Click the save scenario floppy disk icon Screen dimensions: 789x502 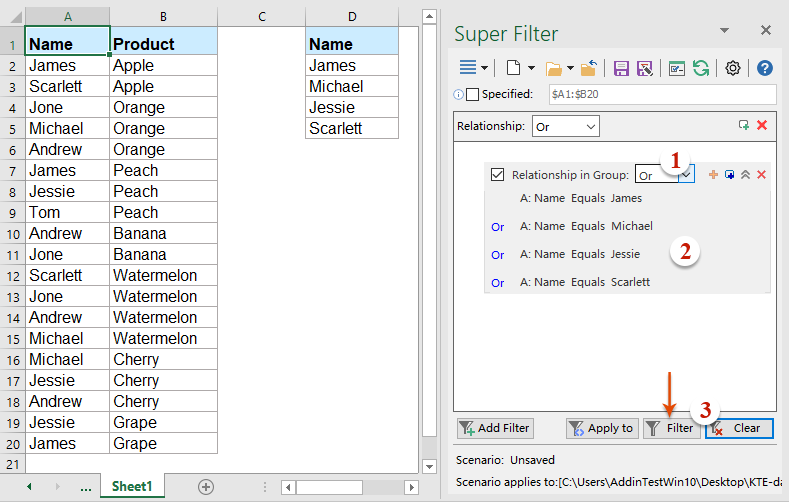point(621,68)
